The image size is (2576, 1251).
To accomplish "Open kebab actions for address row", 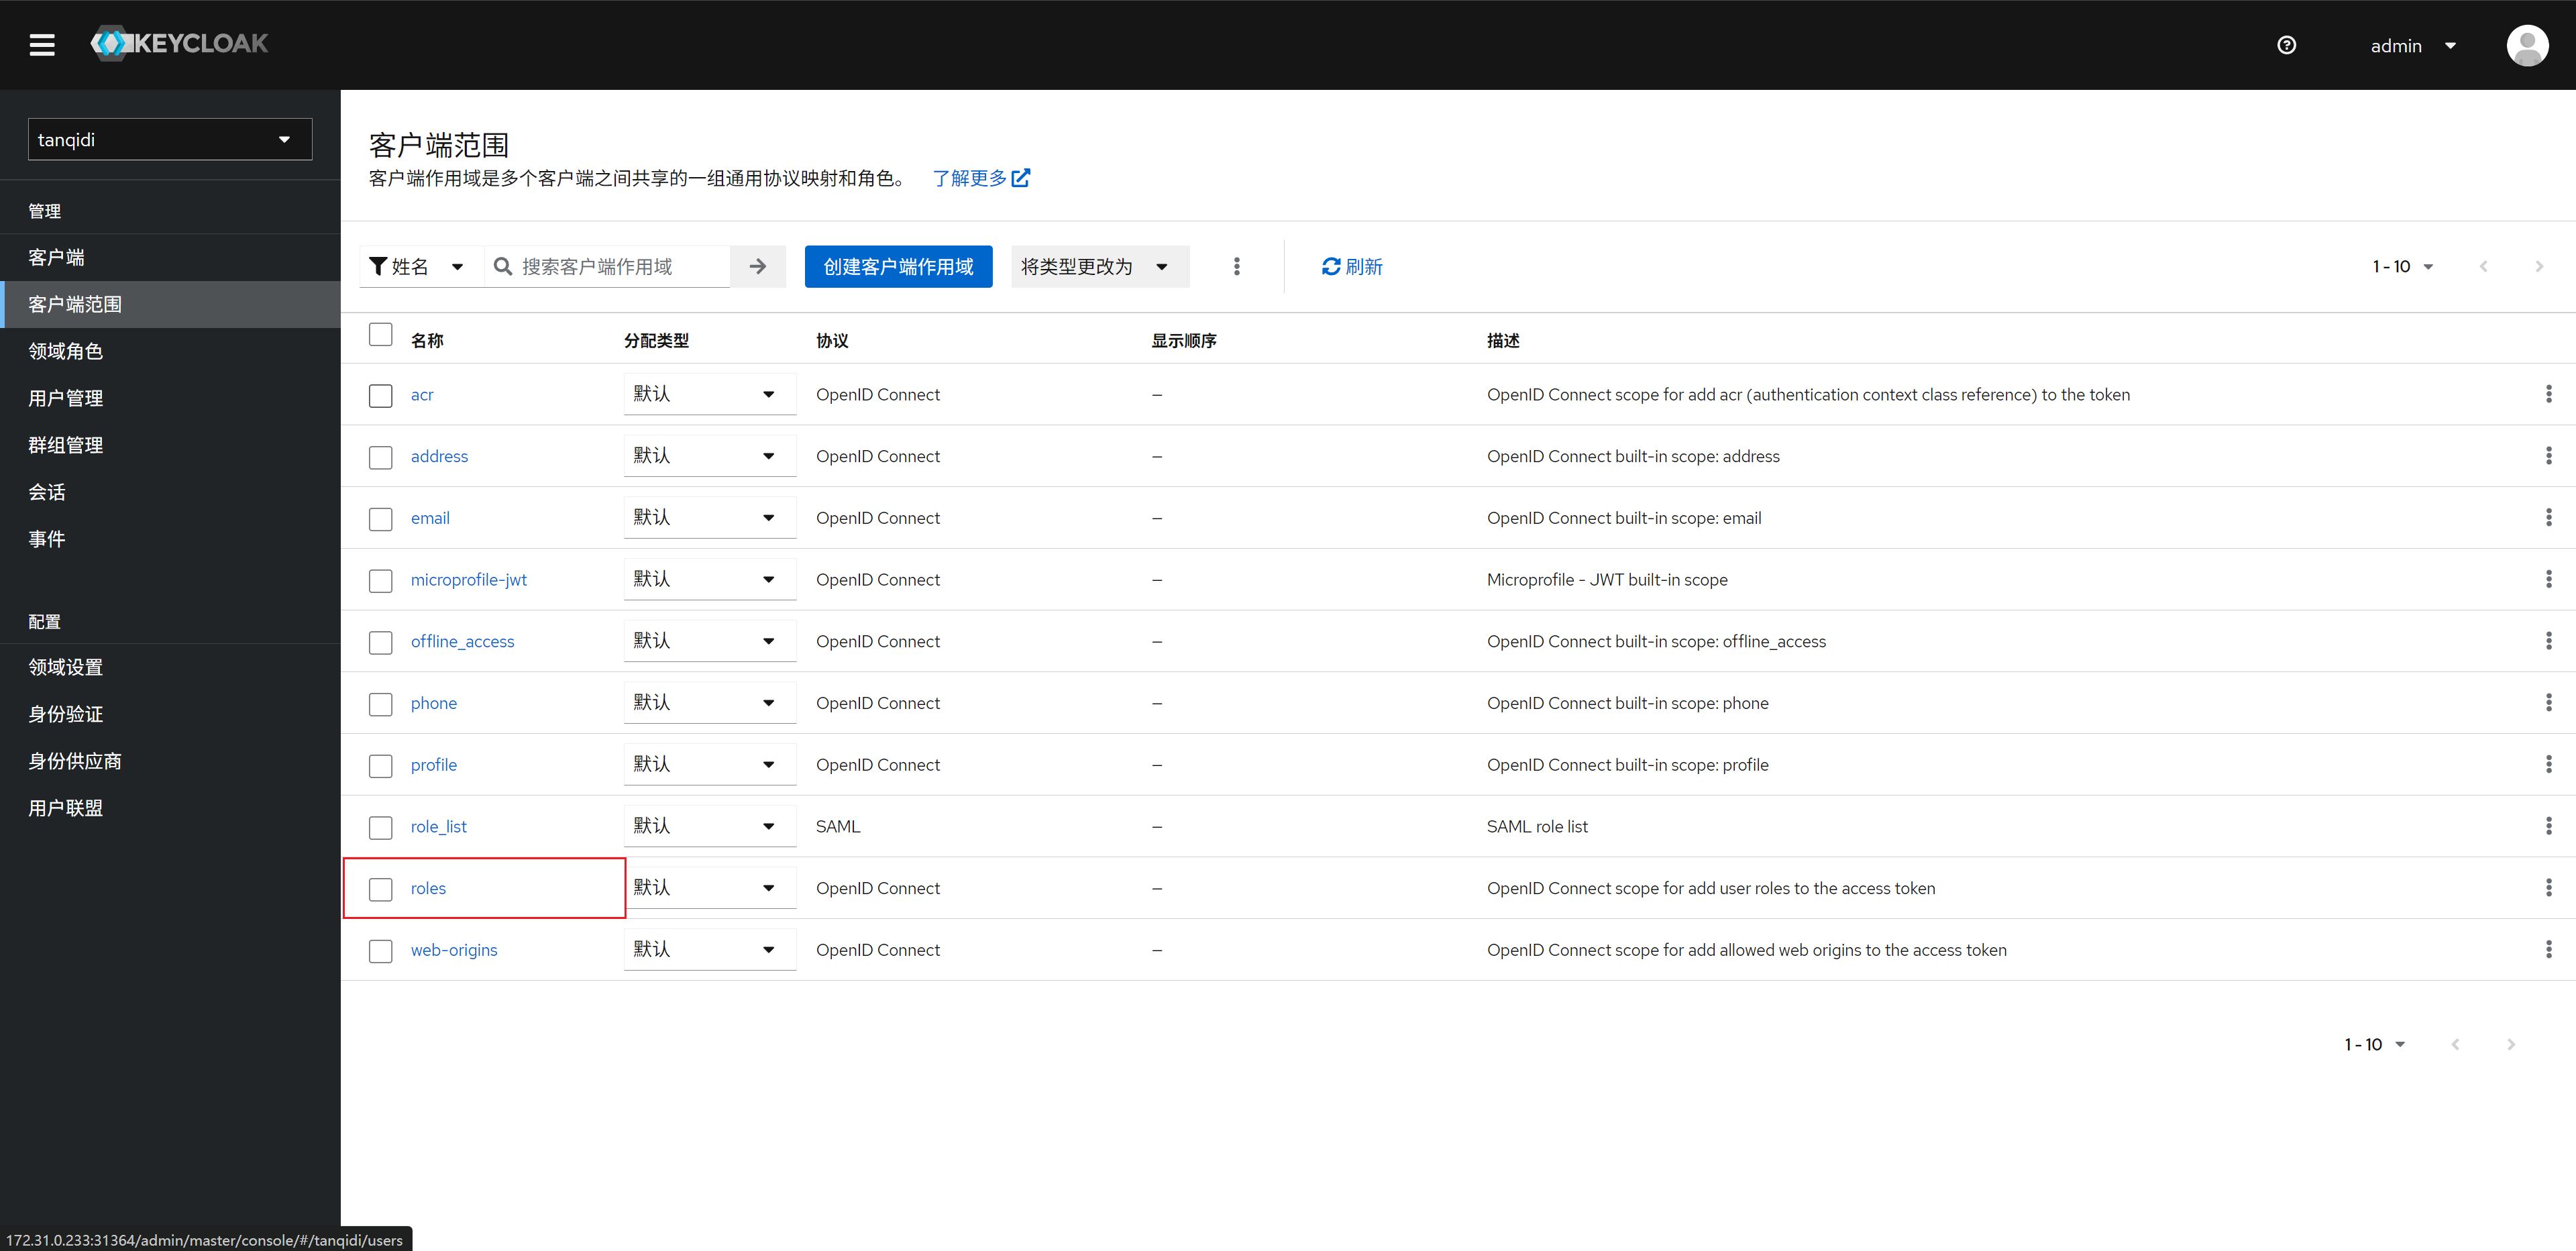I will pos(2548,456).
